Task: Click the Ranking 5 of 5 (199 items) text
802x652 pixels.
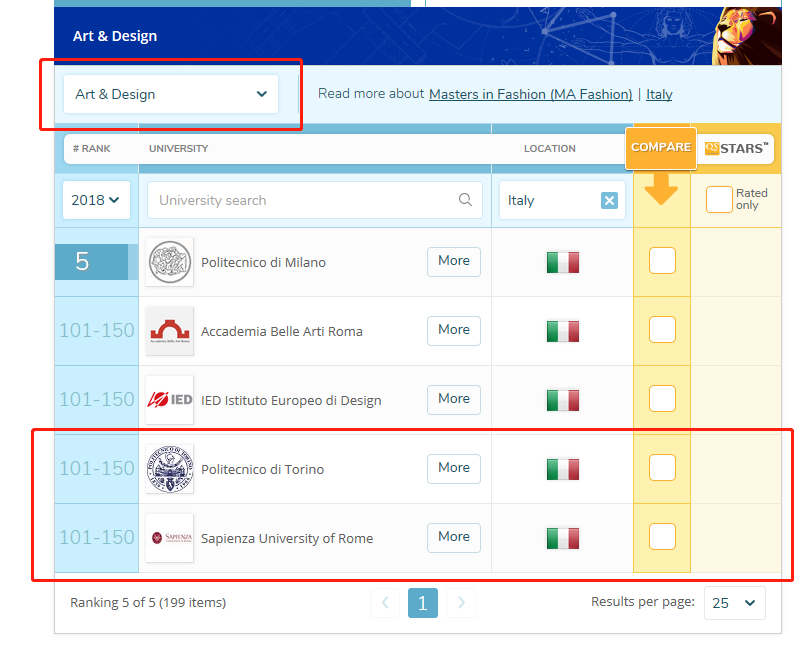Action: (x=148, y=602)
